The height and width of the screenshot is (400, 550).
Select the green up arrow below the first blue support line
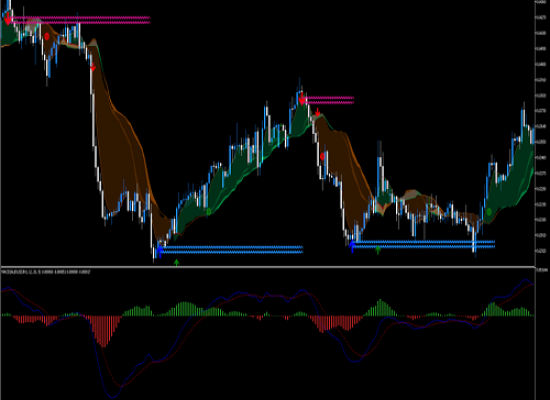coord(176,262)
